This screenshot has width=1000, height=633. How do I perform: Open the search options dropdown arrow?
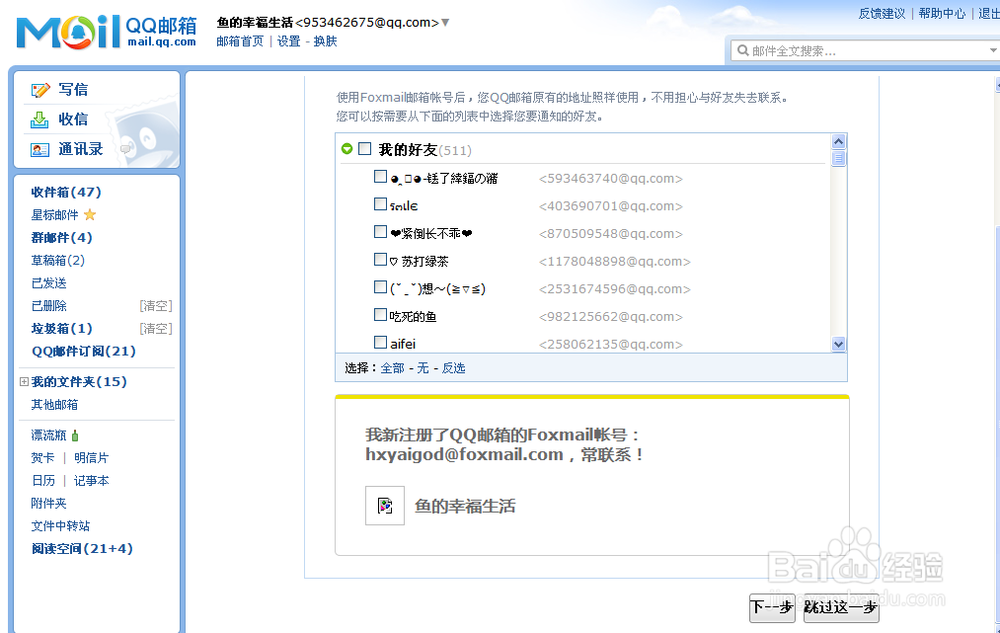[993, 50]
